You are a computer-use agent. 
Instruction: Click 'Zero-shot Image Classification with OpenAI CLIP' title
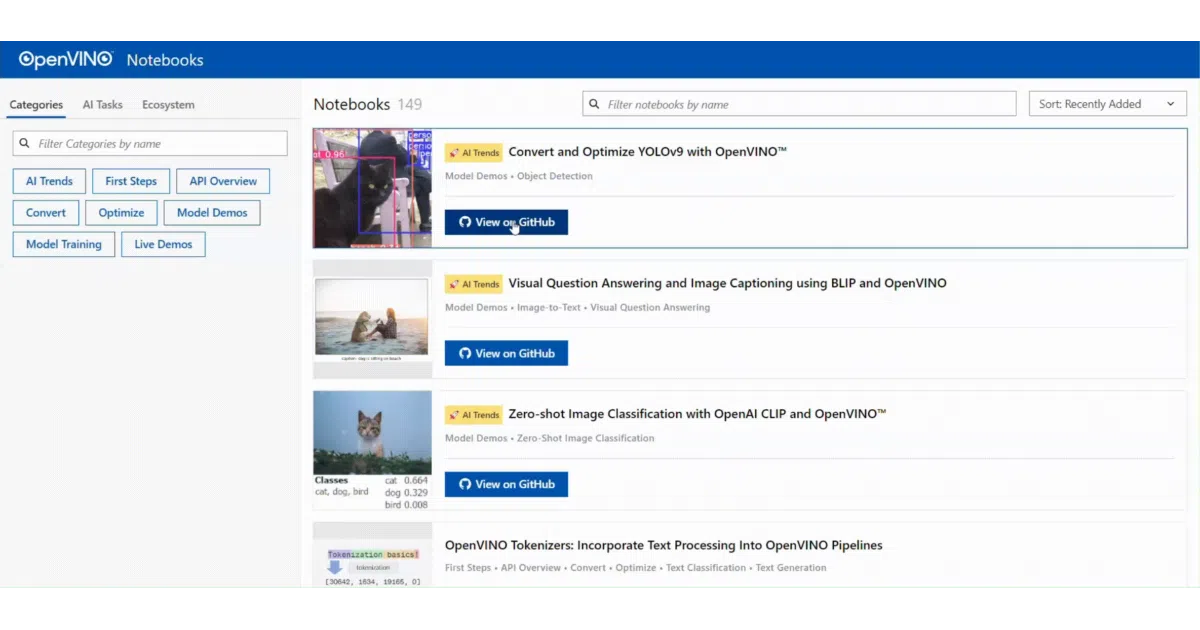coord(697,414)
